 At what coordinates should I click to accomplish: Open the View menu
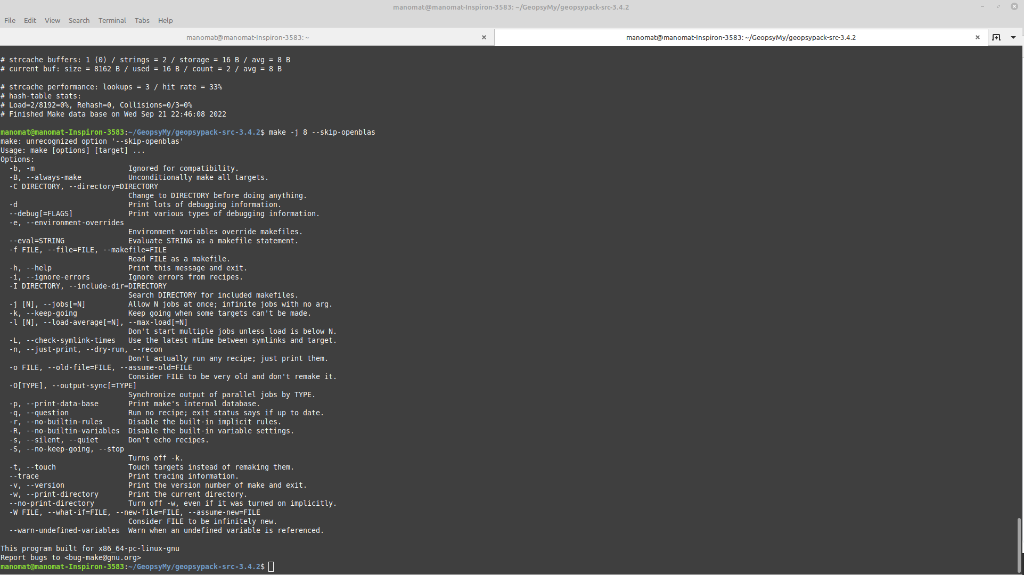(x=52, y=20)
